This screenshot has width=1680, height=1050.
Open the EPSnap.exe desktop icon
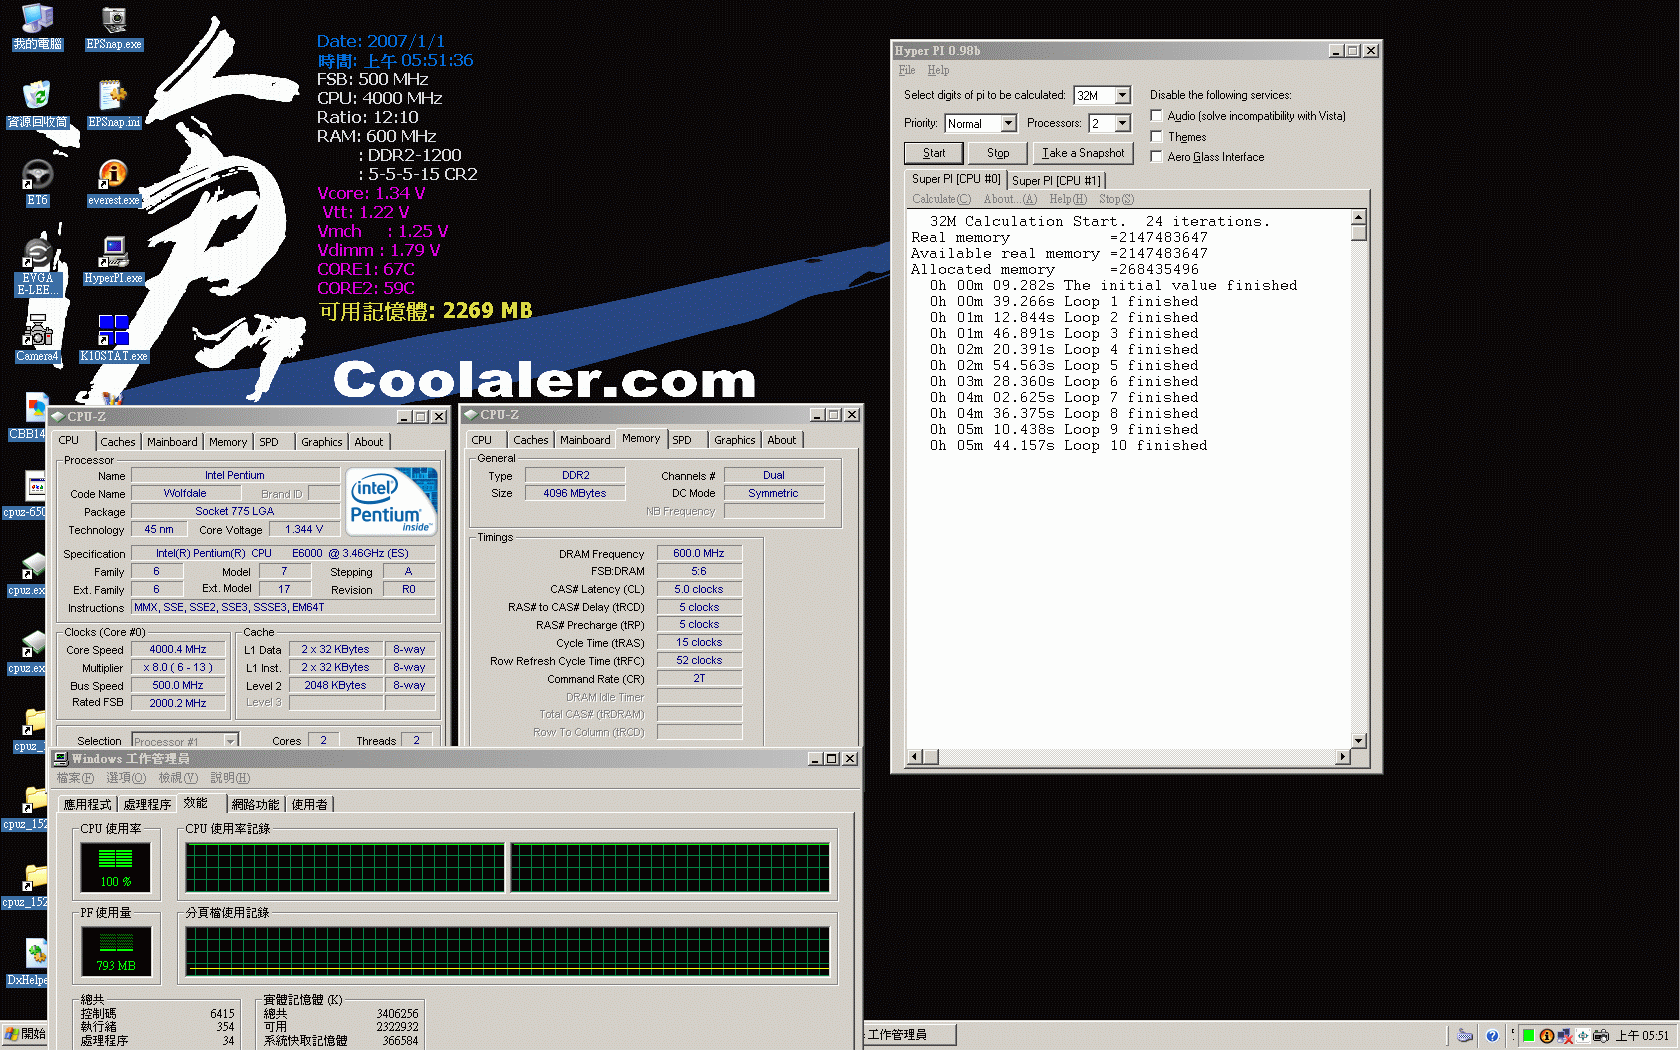click(x=113, y=27)
